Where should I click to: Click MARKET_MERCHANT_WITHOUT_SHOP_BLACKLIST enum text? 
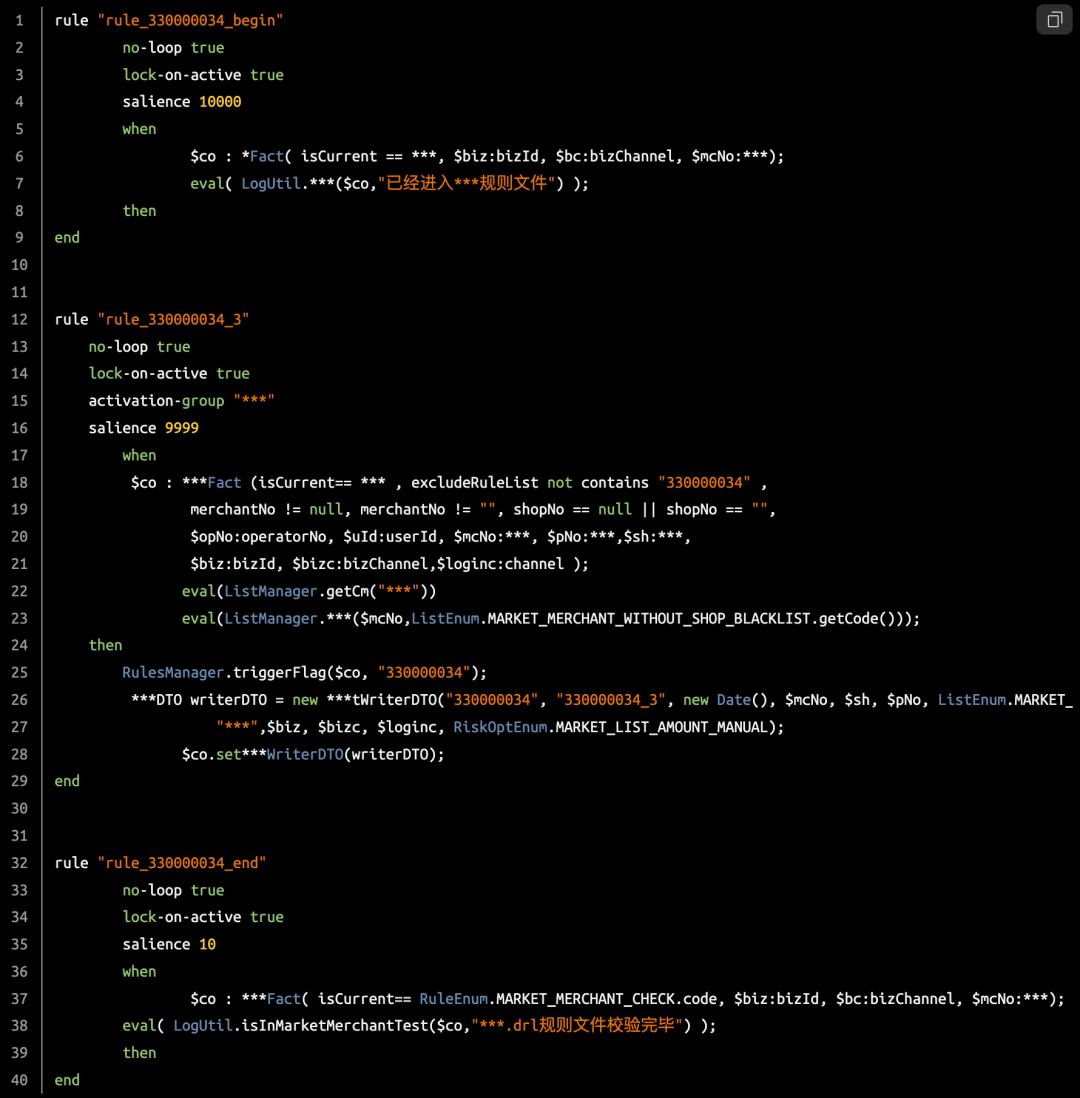[x=649, y=618]
